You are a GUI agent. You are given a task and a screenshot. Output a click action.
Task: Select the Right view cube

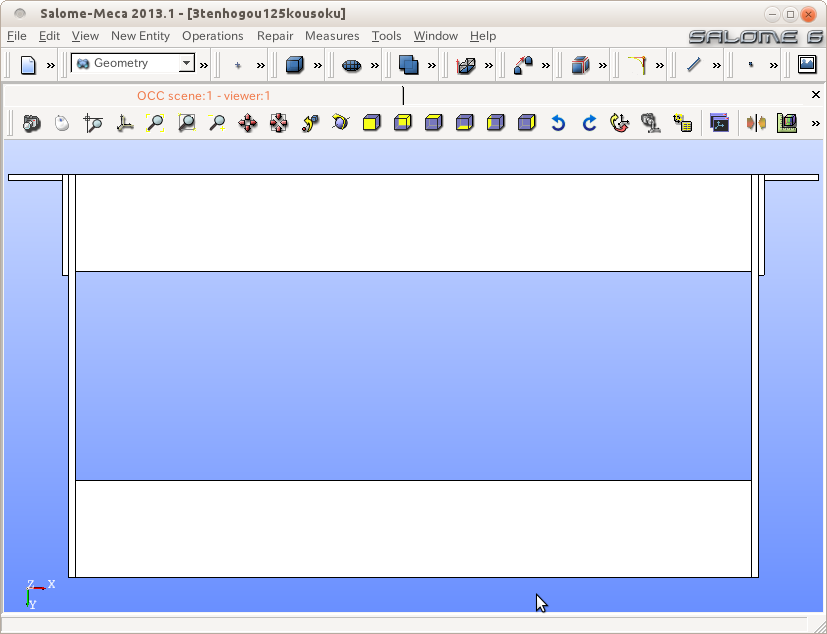point(527,123)
